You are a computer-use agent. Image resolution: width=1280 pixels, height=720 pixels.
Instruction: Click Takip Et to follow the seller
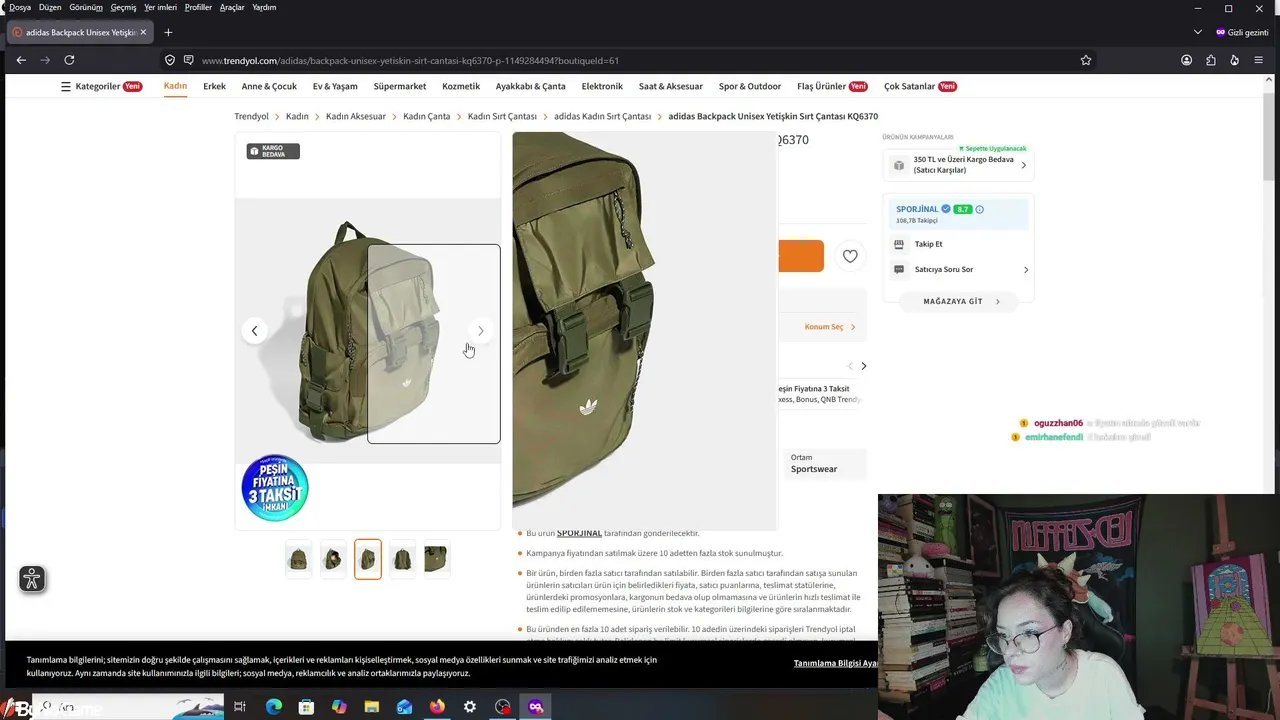tap(928, 244)
